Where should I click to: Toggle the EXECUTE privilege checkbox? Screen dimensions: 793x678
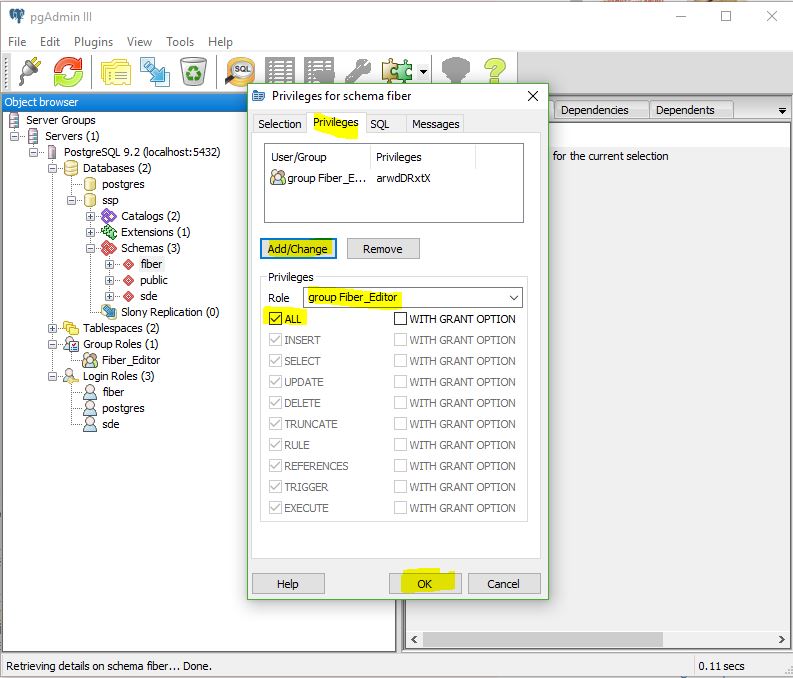[275, 508]
